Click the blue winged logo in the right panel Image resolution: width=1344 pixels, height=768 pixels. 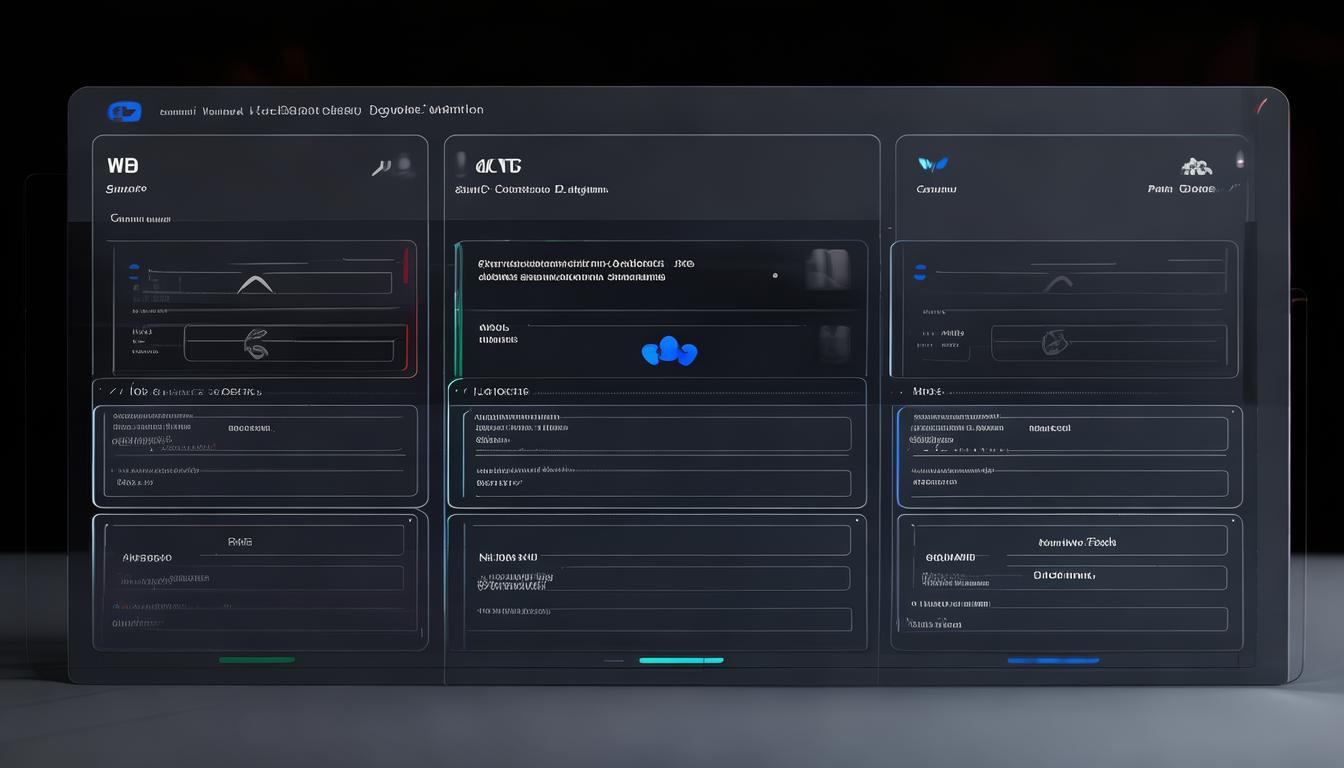933,164
